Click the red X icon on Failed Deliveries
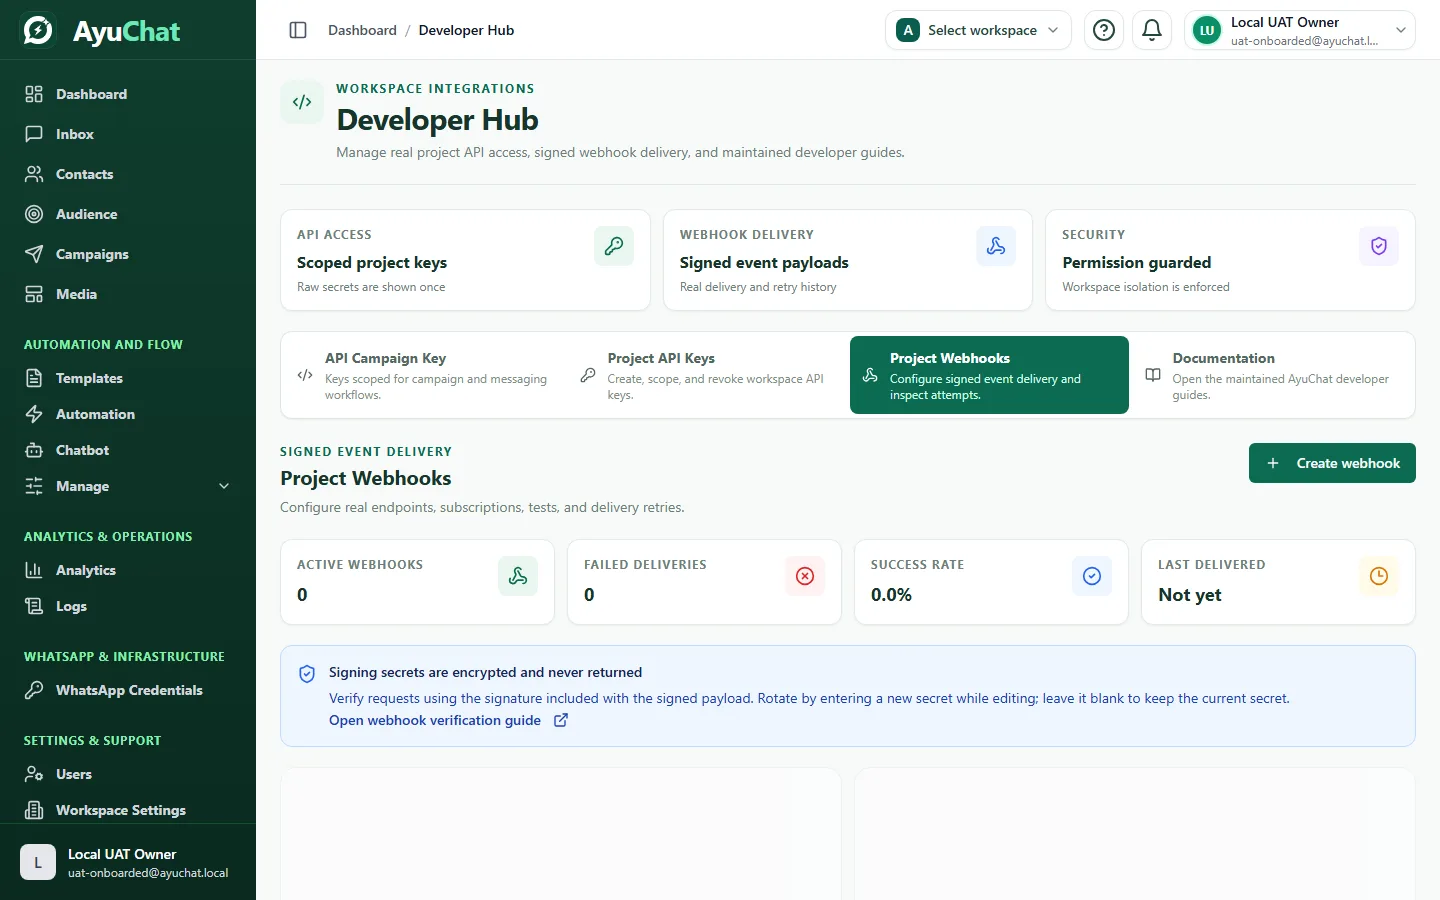Viewport: 1440px width, 900px height. (x=805, y=576)
